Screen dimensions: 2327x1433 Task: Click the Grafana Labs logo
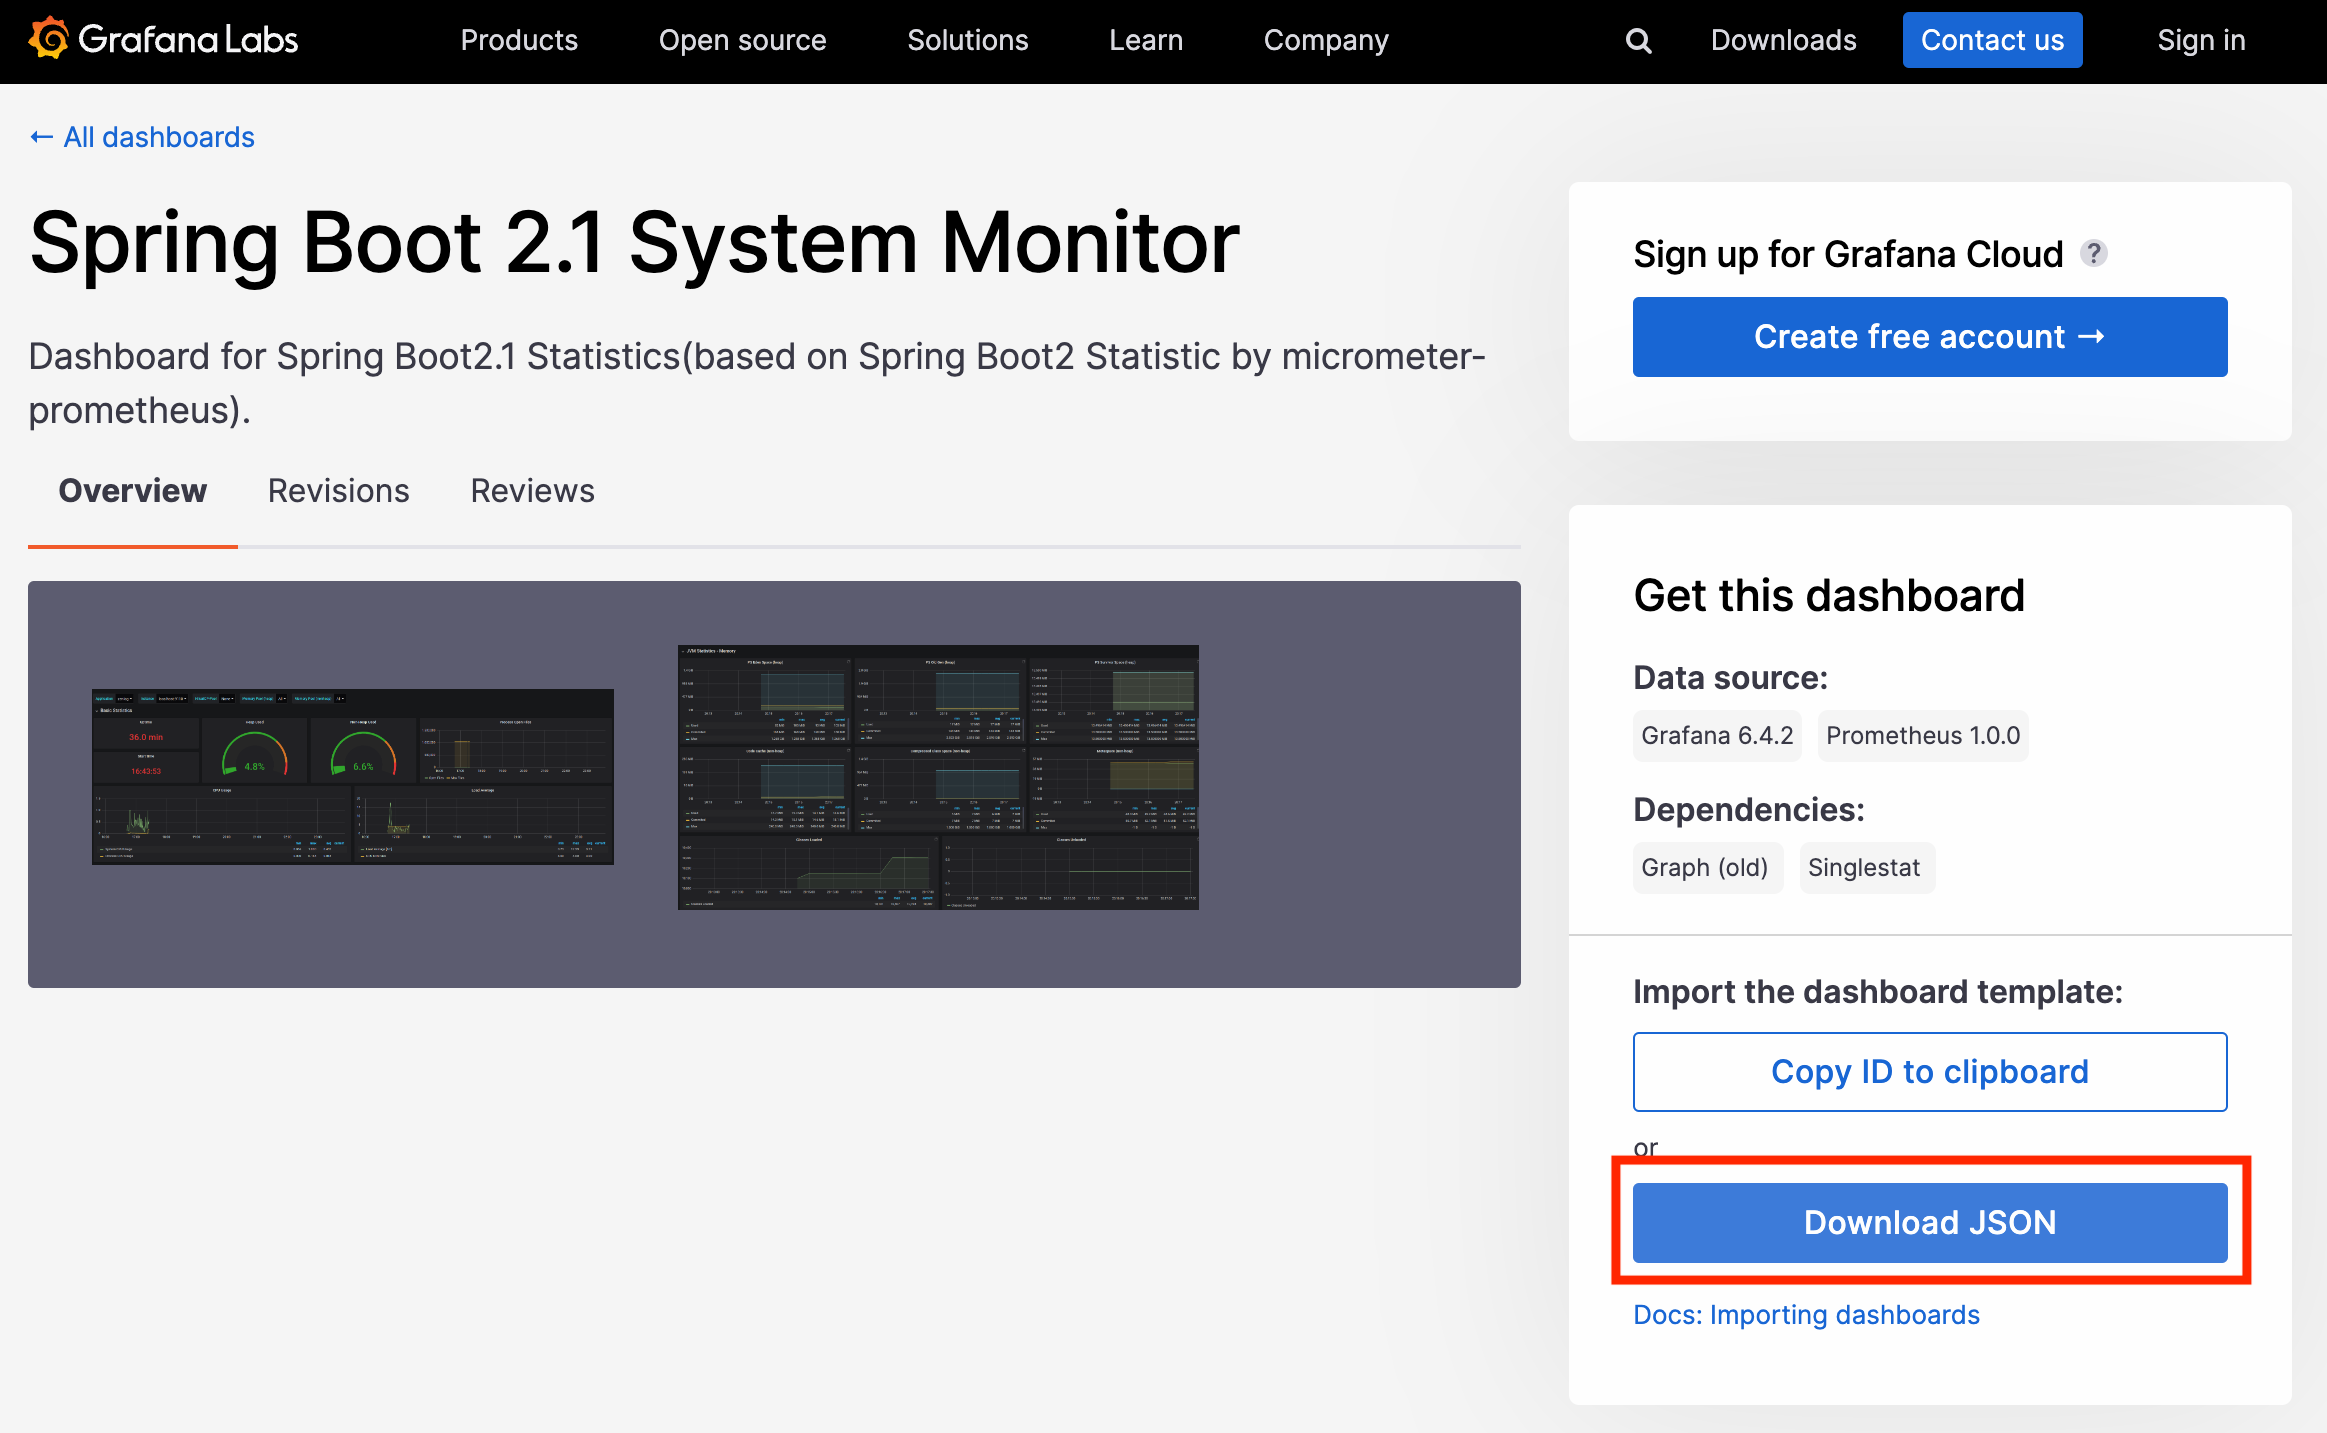pos(163,40)
